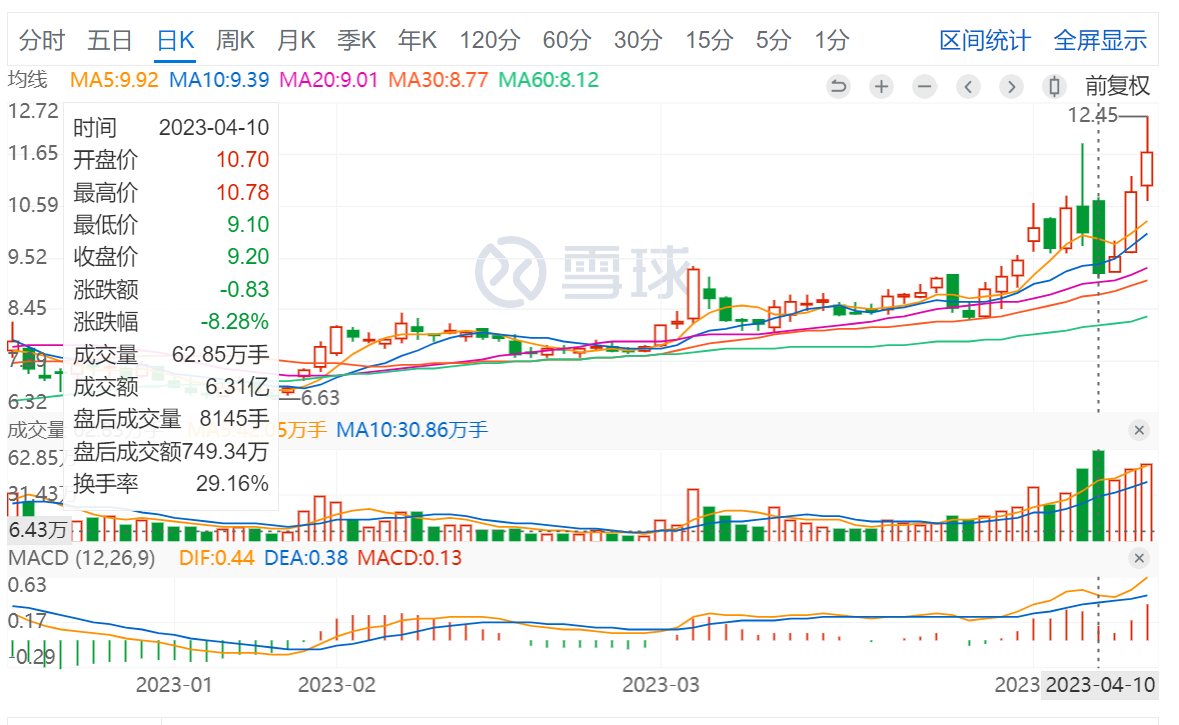Open the 前复权 price adjustment dropdown
Screen dimensions: 1179x725
pos(1117,87)
